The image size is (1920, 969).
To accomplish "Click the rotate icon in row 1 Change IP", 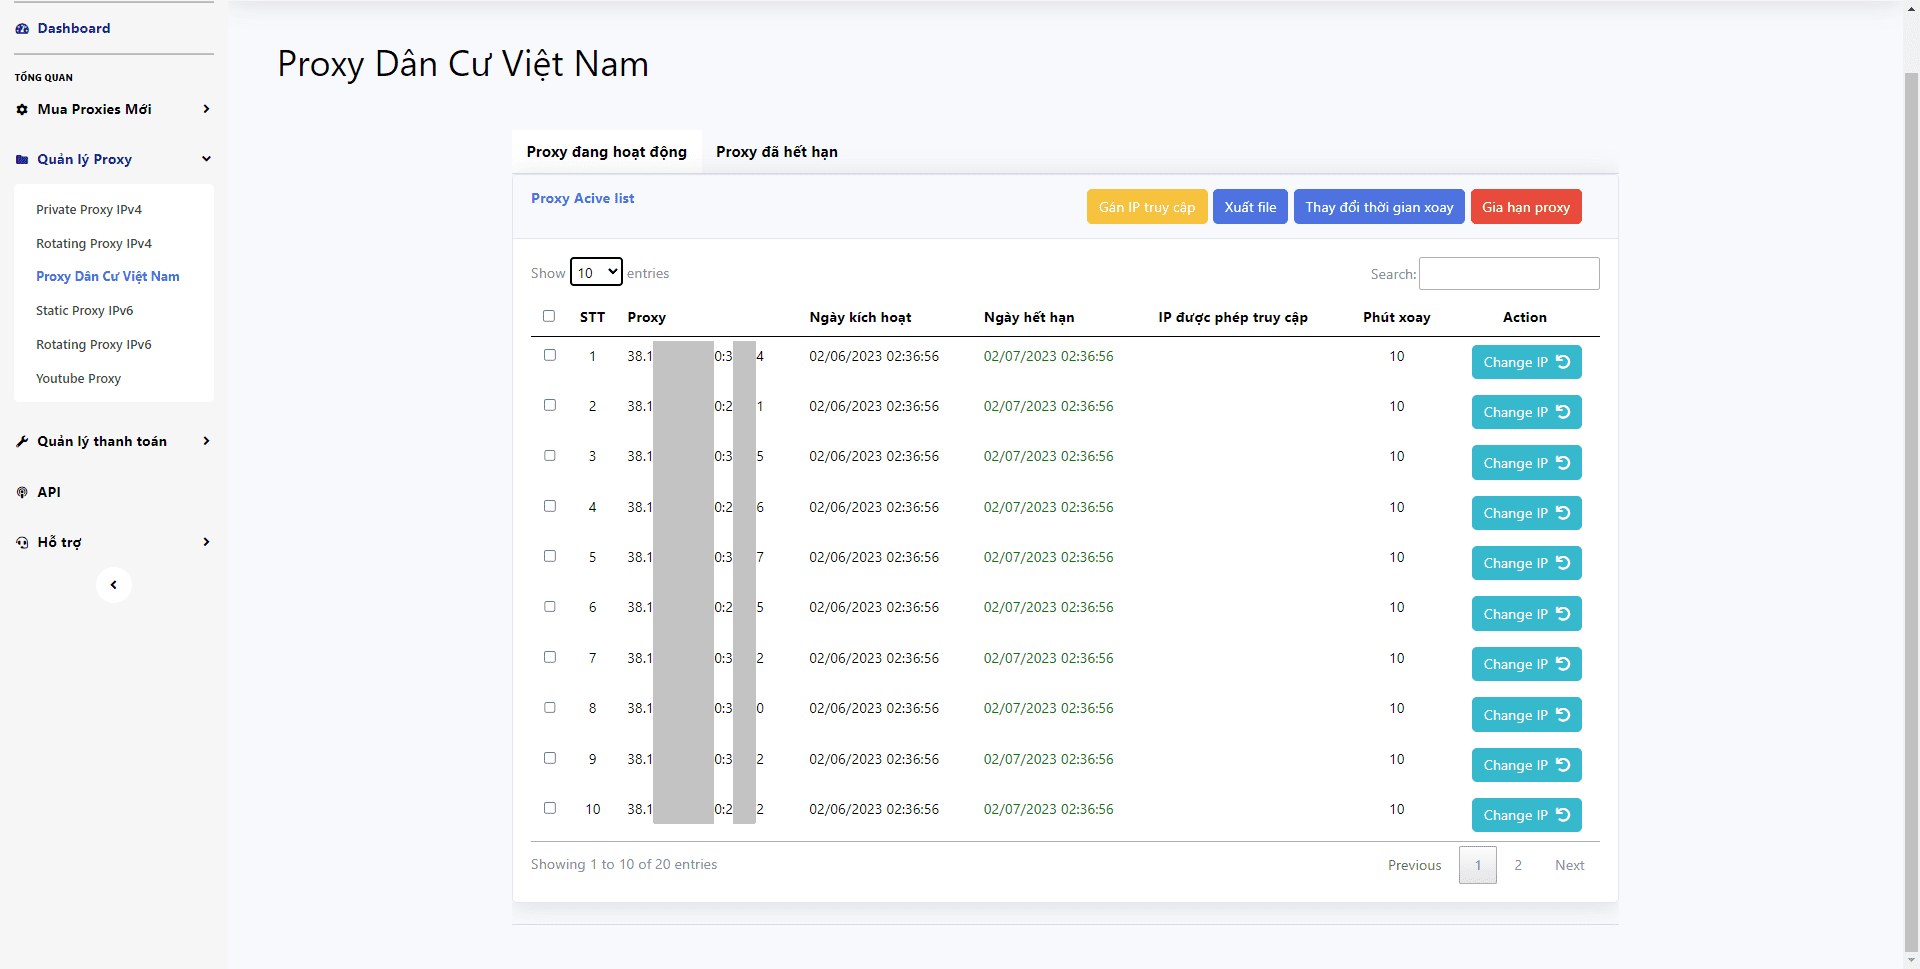I will point(1563,362).
